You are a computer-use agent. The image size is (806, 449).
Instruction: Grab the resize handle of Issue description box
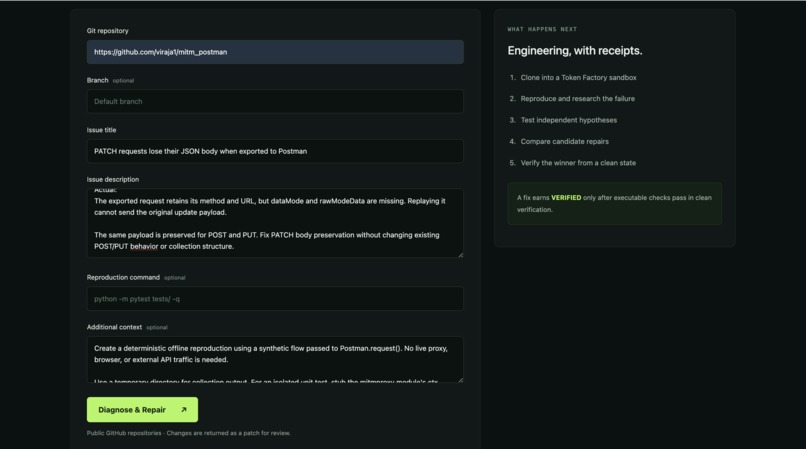pyautogui.click(x=461, y=255)
